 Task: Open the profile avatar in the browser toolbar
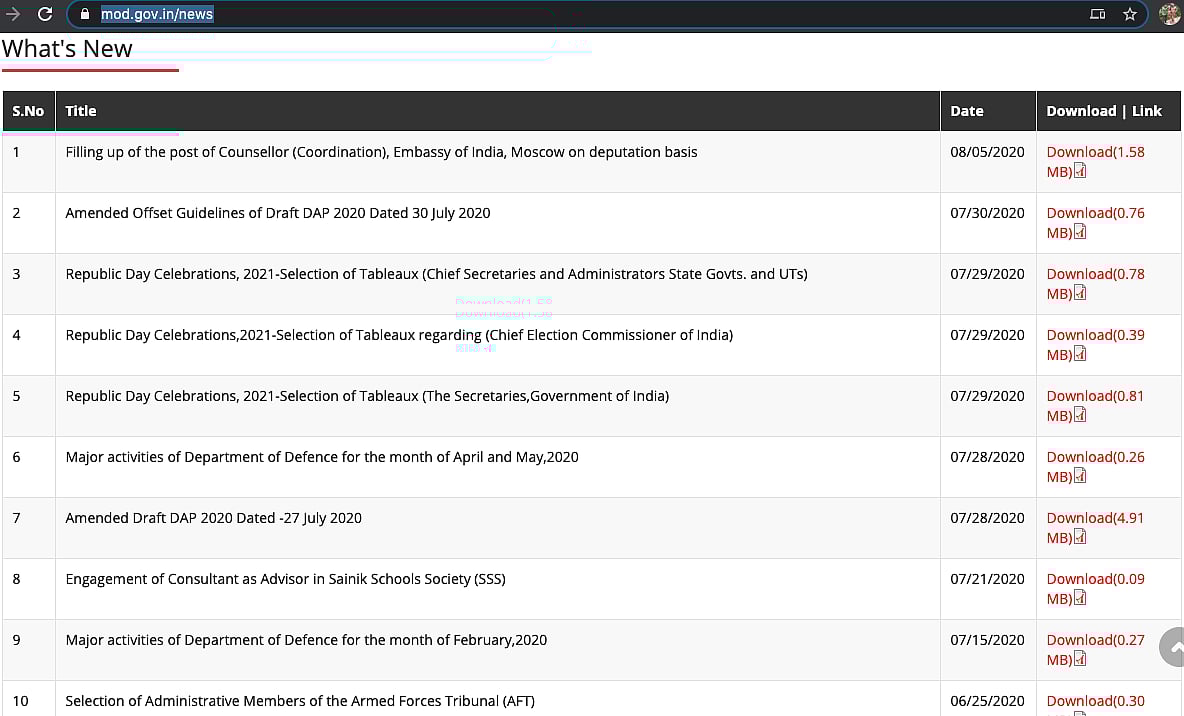(x=1169, y=14)
